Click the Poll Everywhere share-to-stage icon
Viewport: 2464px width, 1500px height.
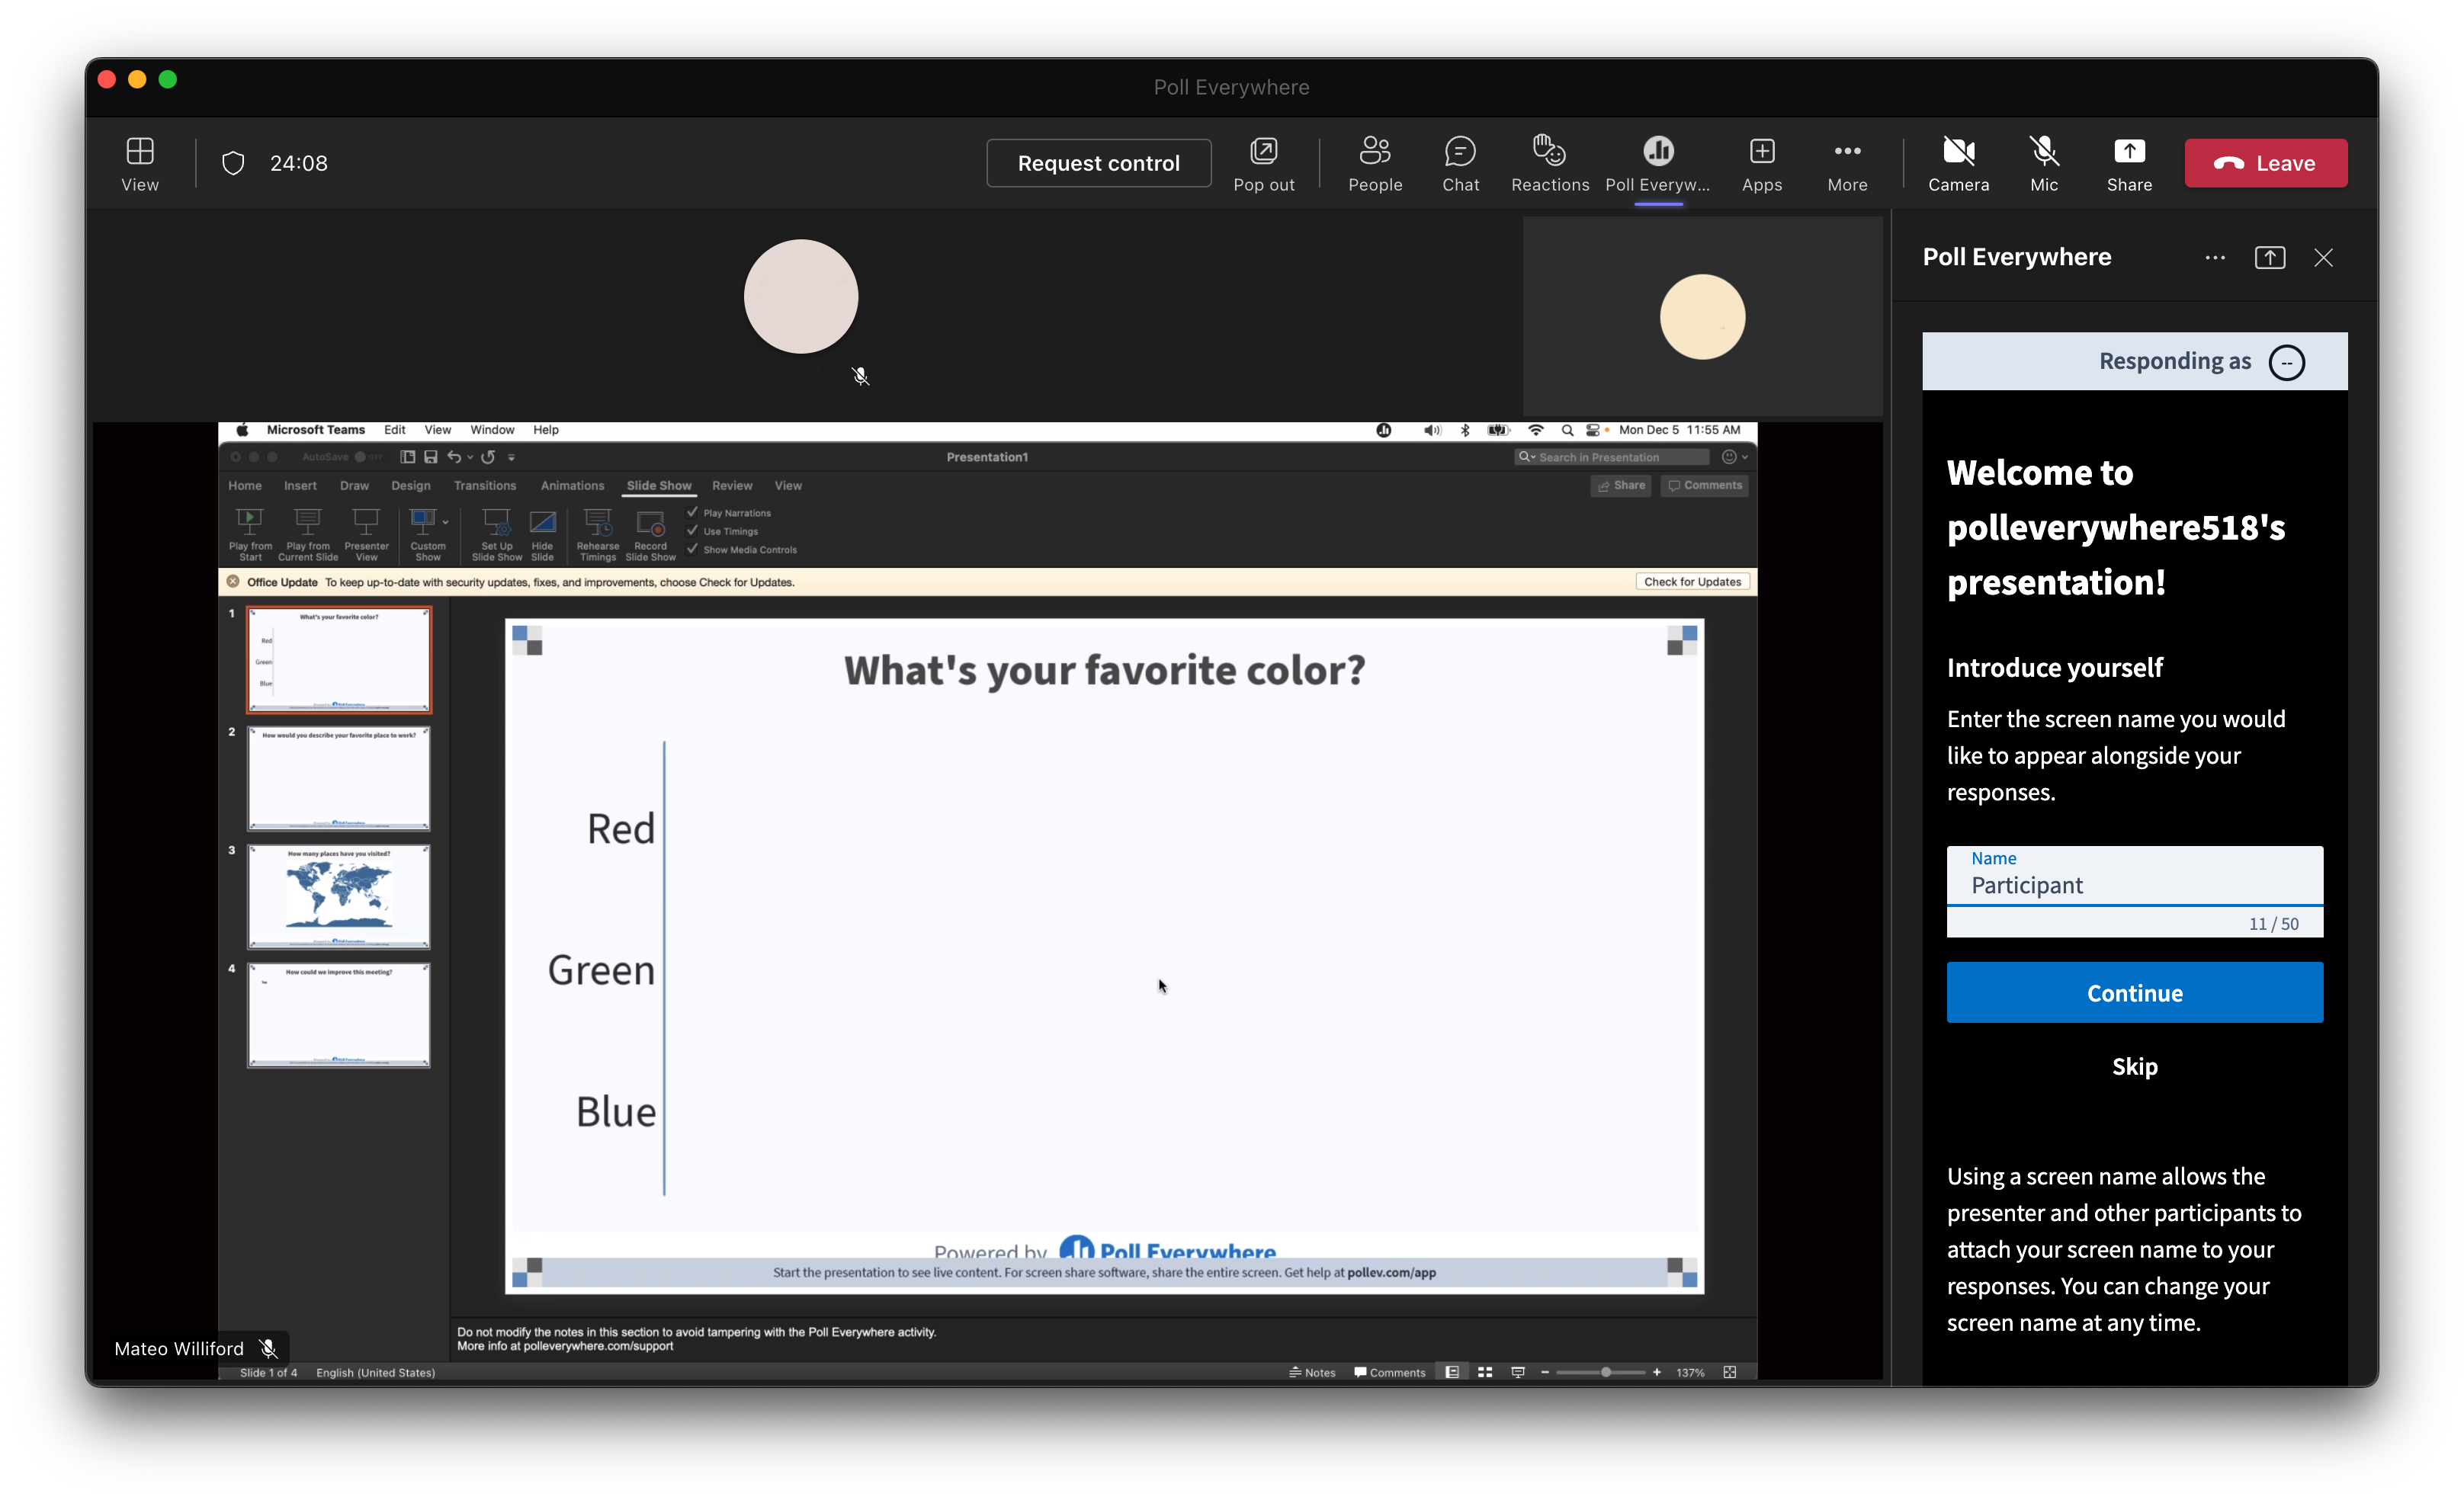pyautogui.click(x=2269, y=257)
